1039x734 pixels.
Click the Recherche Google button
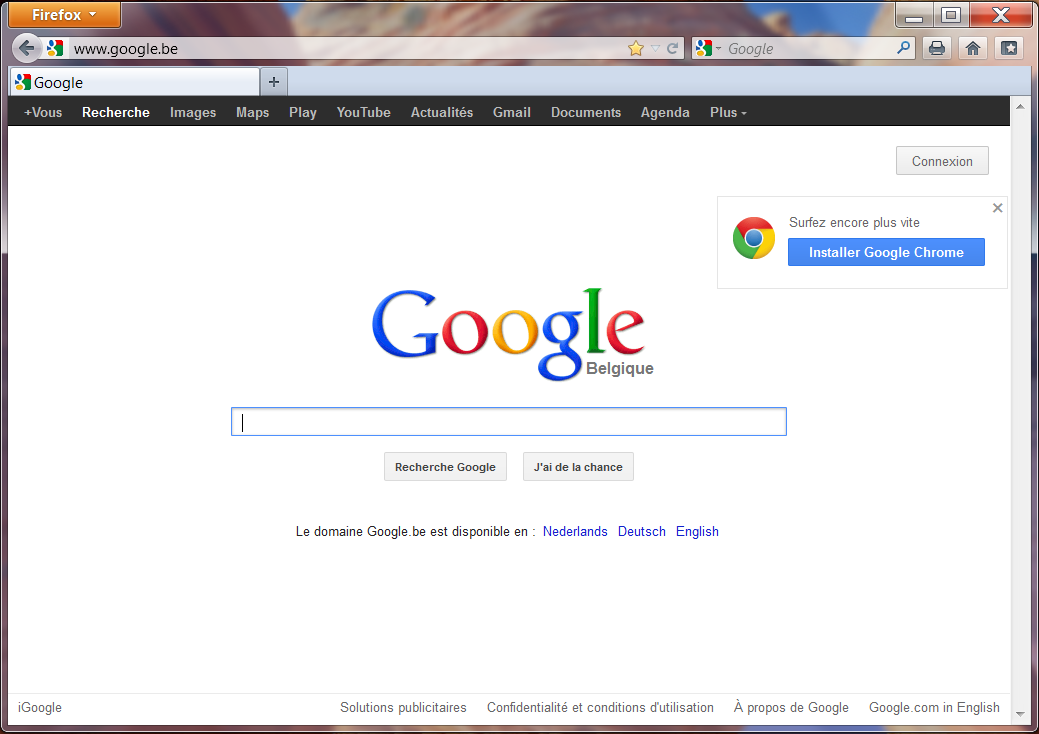coord(445,466)
